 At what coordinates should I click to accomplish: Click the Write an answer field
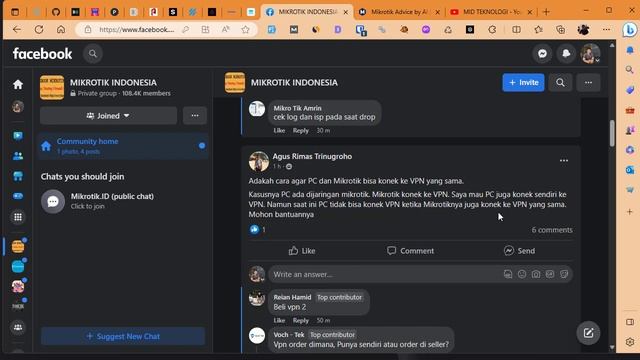384,274
